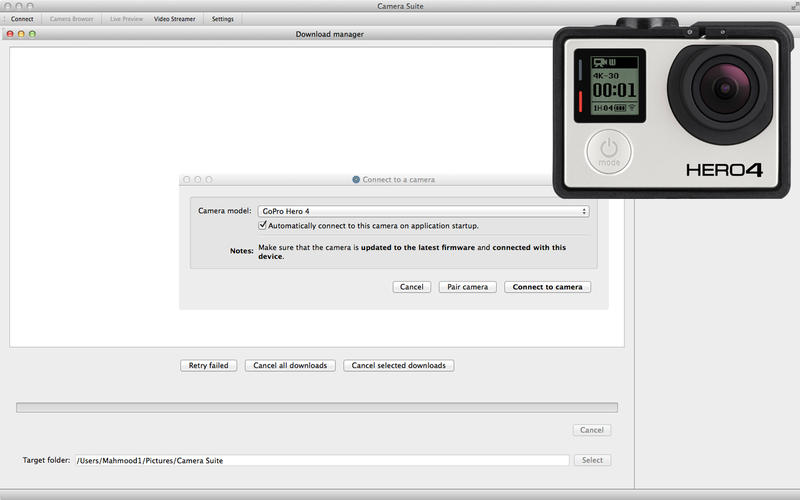Click into the Target folder path field
Image resolution: width=800 pixels, height=500 pixels.
pos(322,461)
